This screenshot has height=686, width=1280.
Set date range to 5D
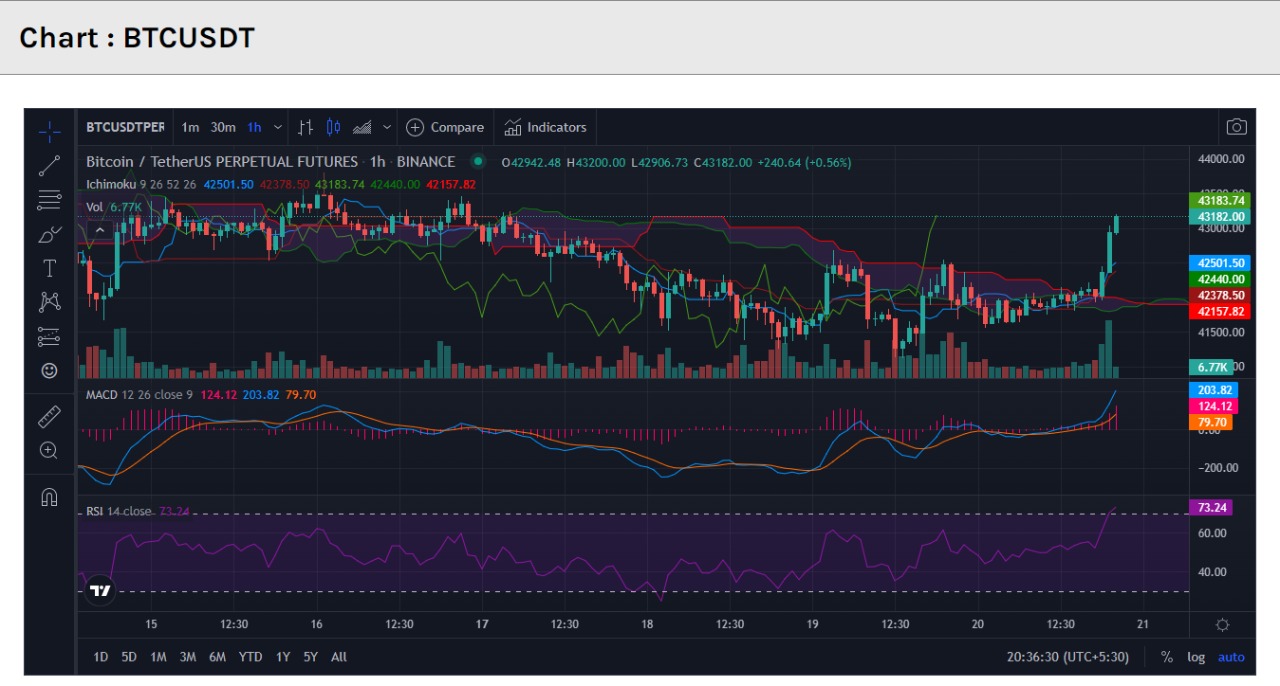129,657
